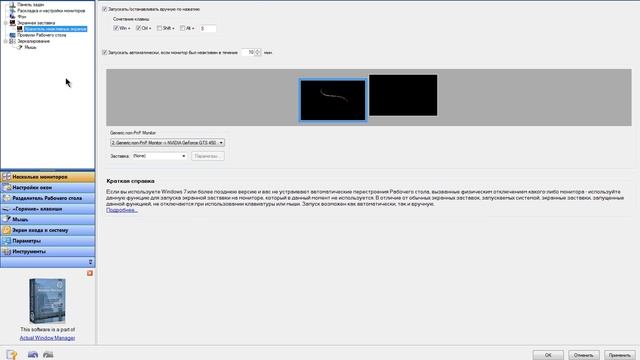Toggle Запускать автоматически when monitor inactive checkbox
This screenshot has height=360, width=640.
pos(104,52)
